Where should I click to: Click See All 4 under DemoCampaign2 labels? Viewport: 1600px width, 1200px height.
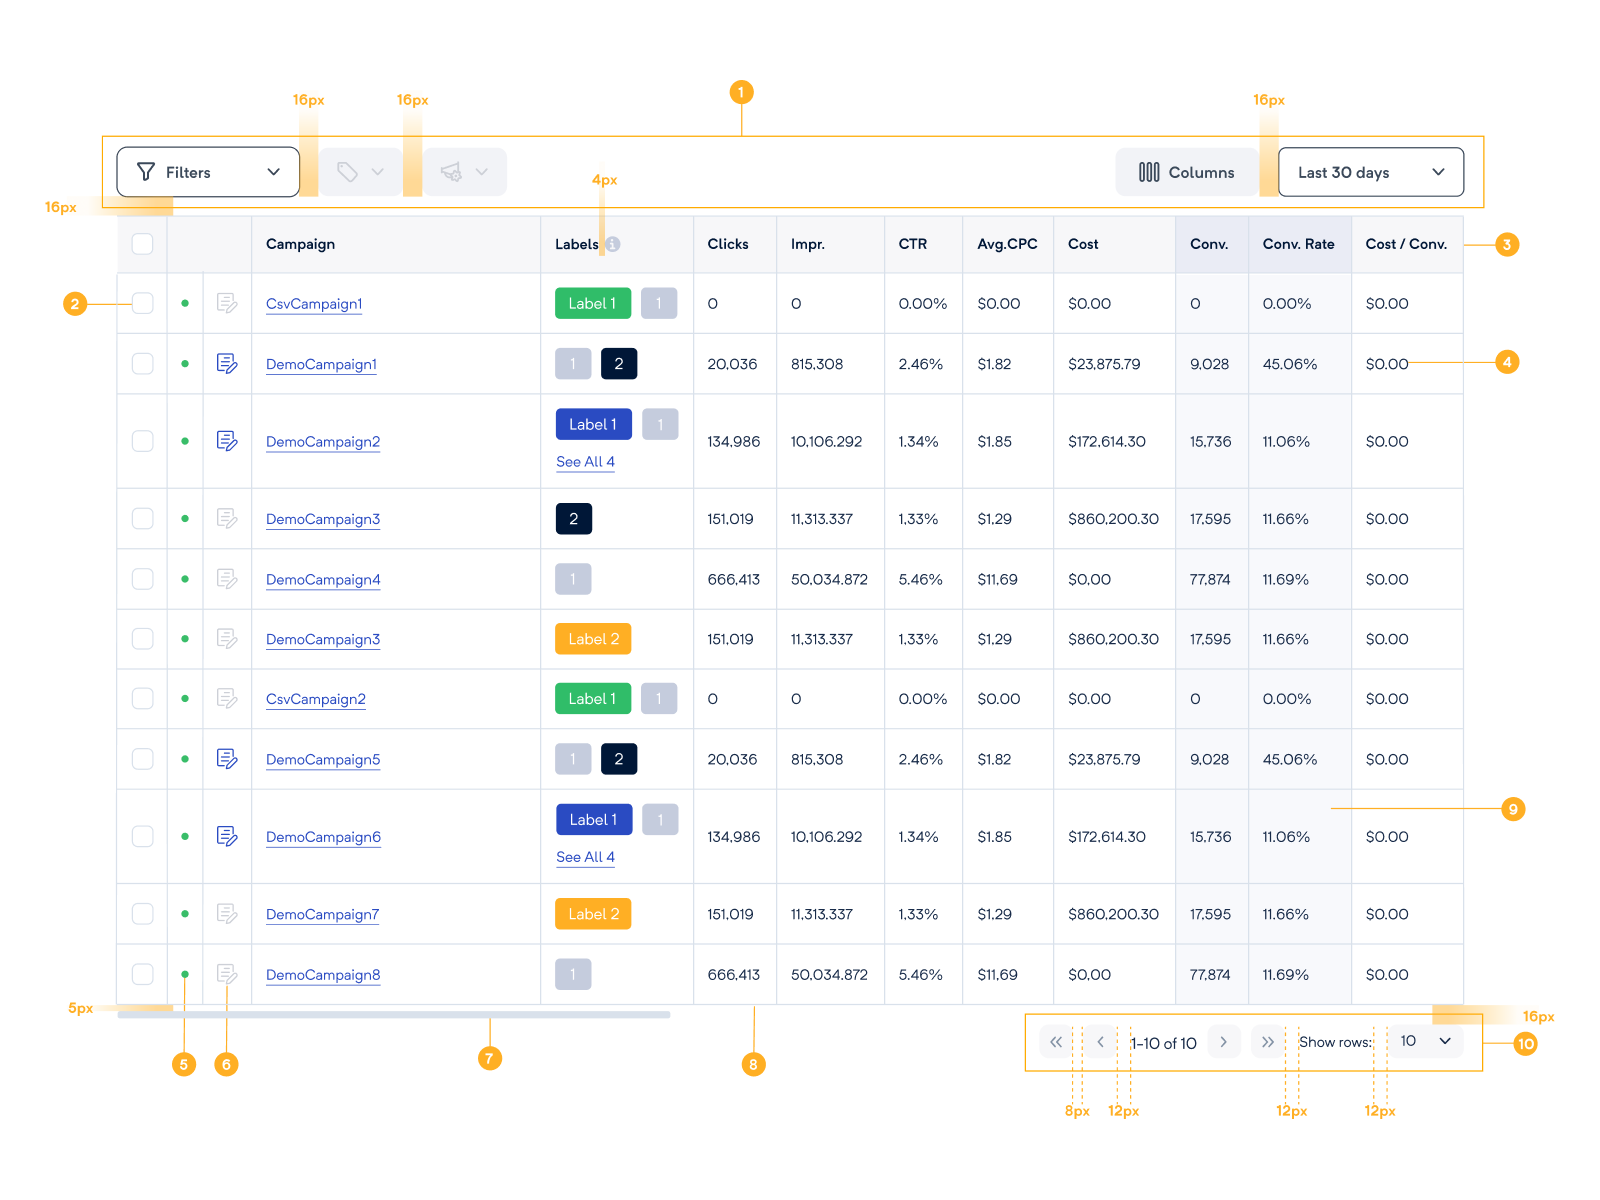point(586,461)
